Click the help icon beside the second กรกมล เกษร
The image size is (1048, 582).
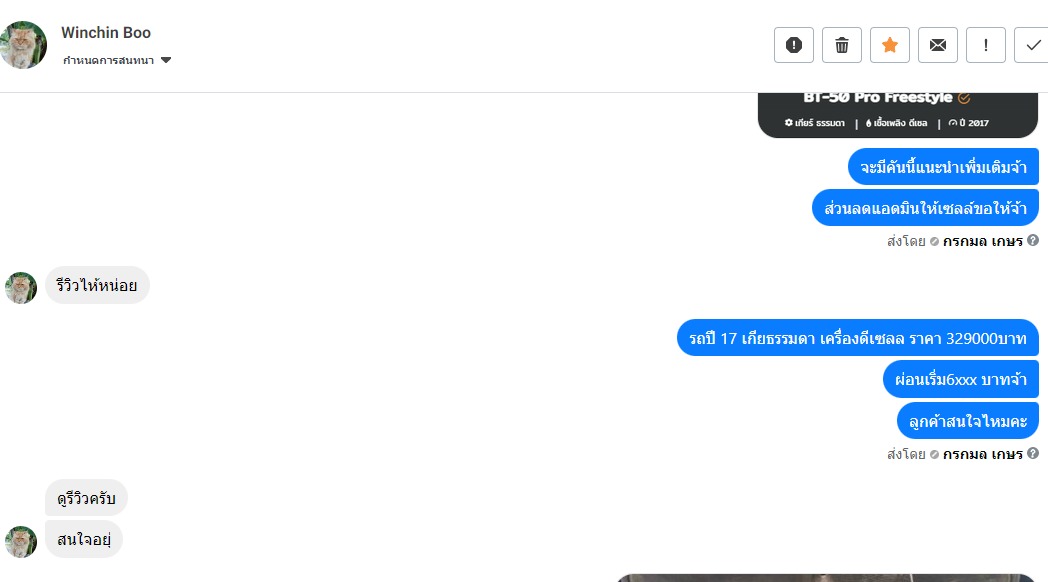[x=1033, y=453]
